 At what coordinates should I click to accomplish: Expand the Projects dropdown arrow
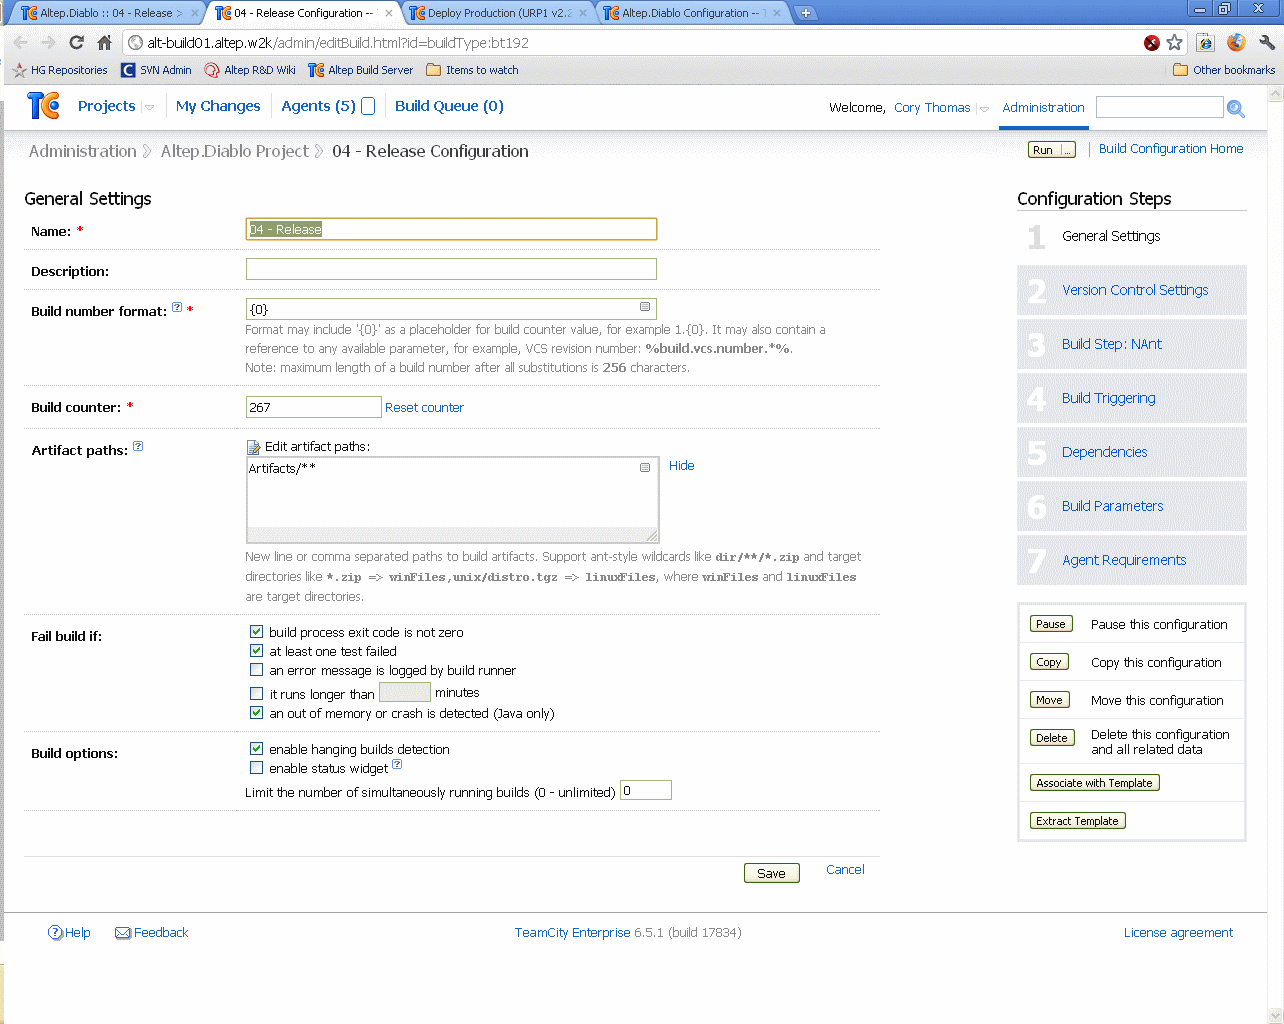(149, 107)
